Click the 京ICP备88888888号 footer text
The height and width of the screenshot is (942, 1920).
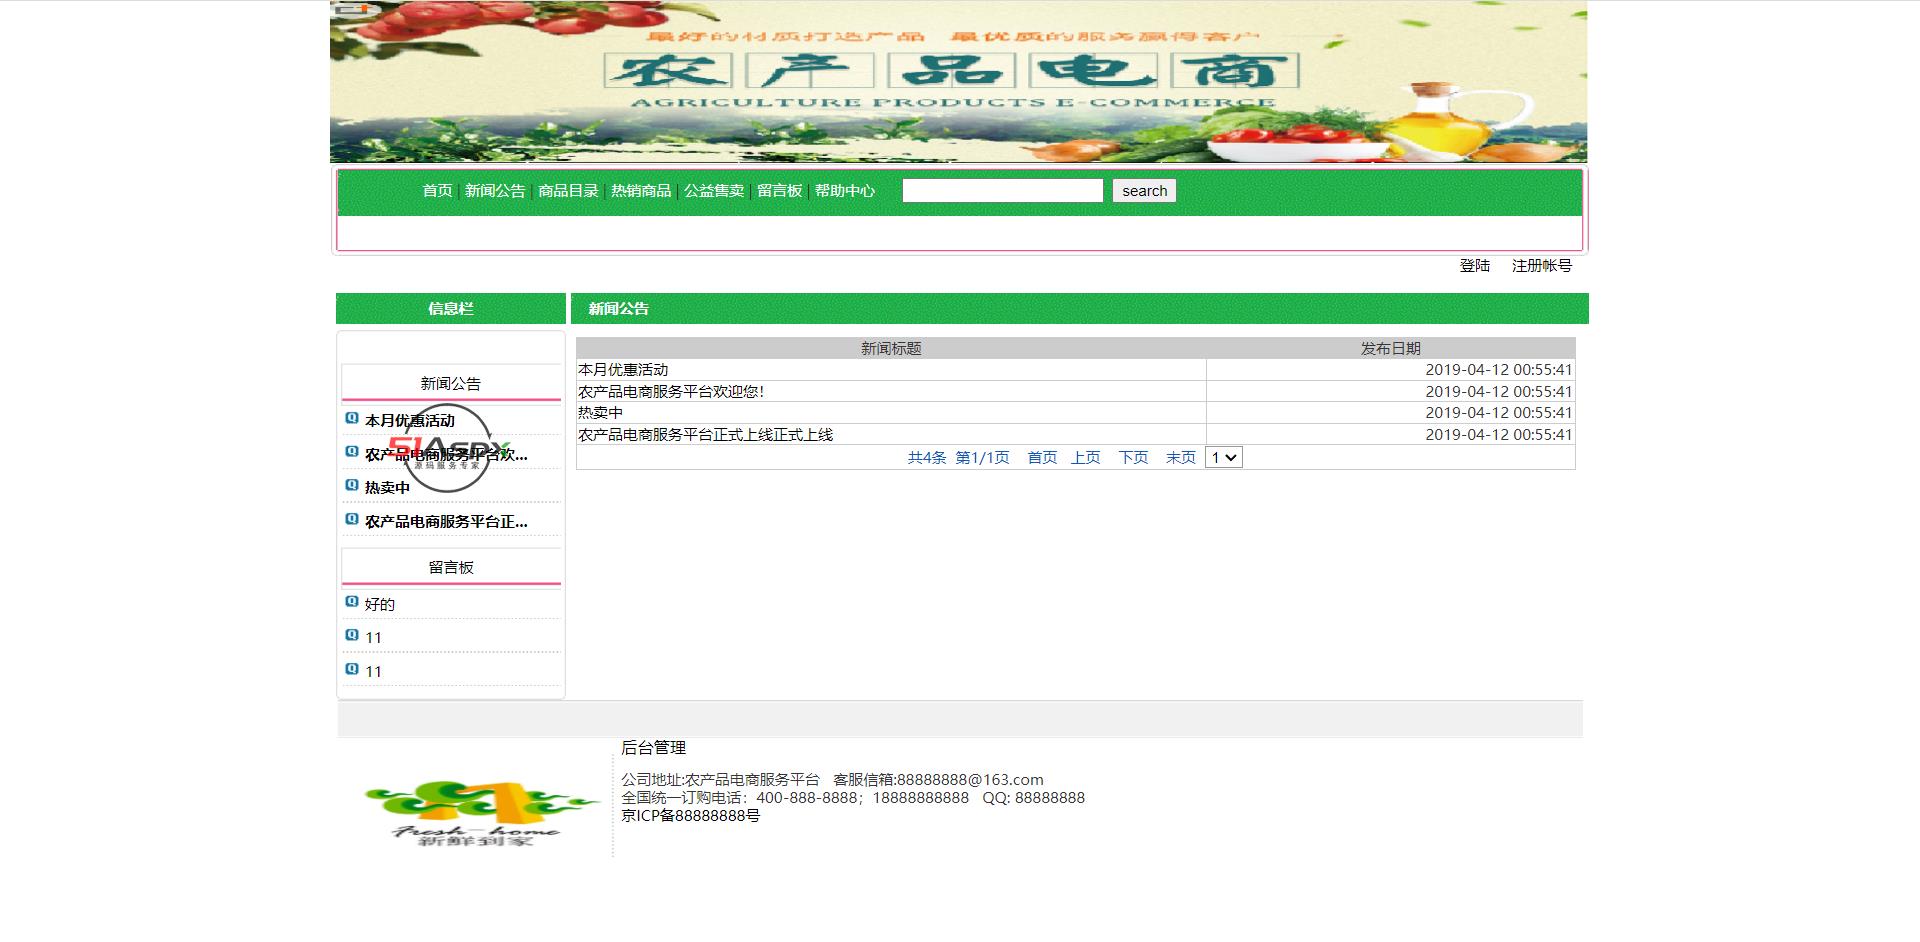pyautogui.click(x=690, y=816)
